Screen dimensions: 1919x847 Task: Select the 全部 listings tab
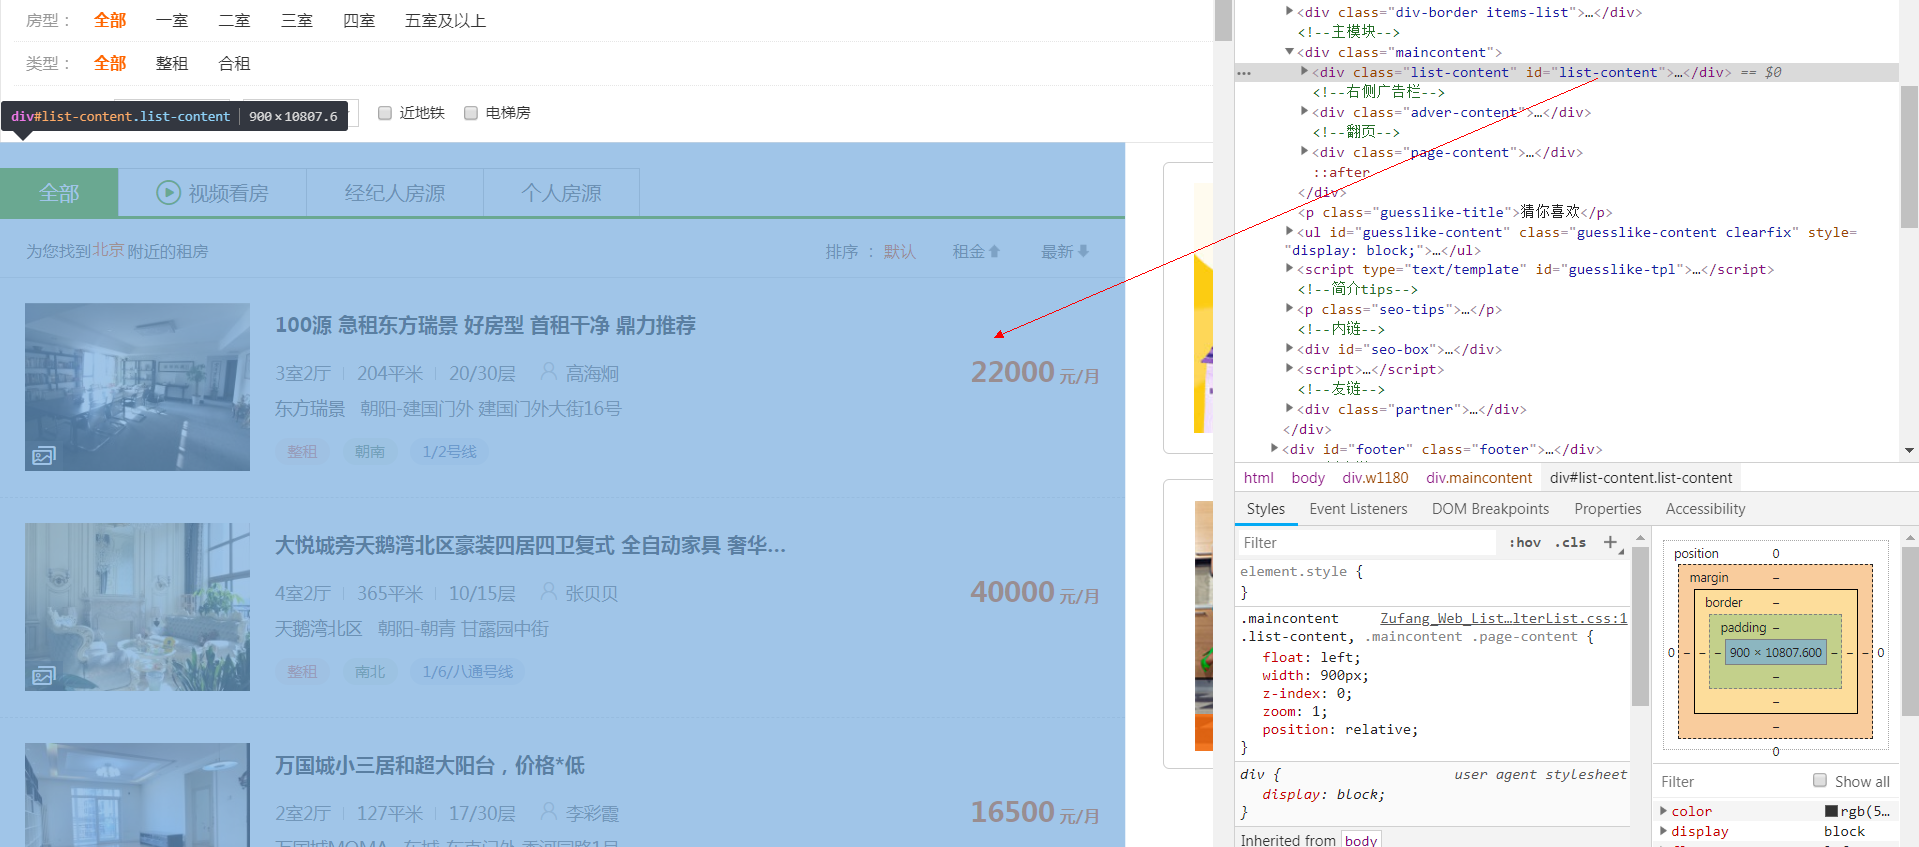(59, 193)
